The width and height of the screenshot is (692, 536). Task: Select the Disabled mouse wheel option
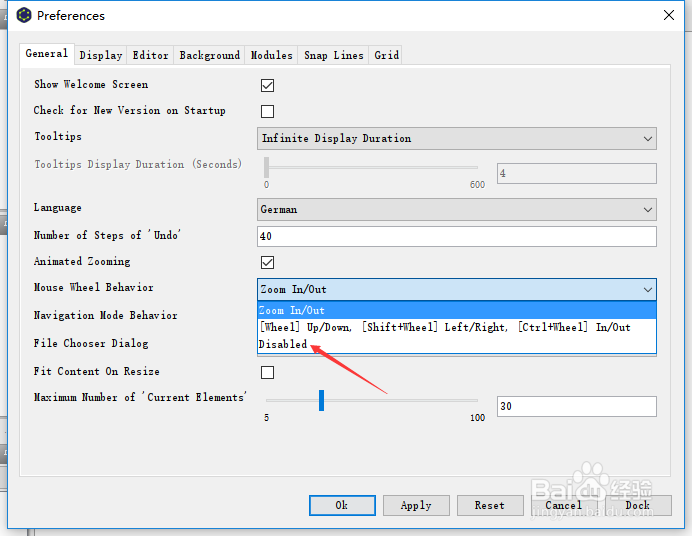point(457,344)
